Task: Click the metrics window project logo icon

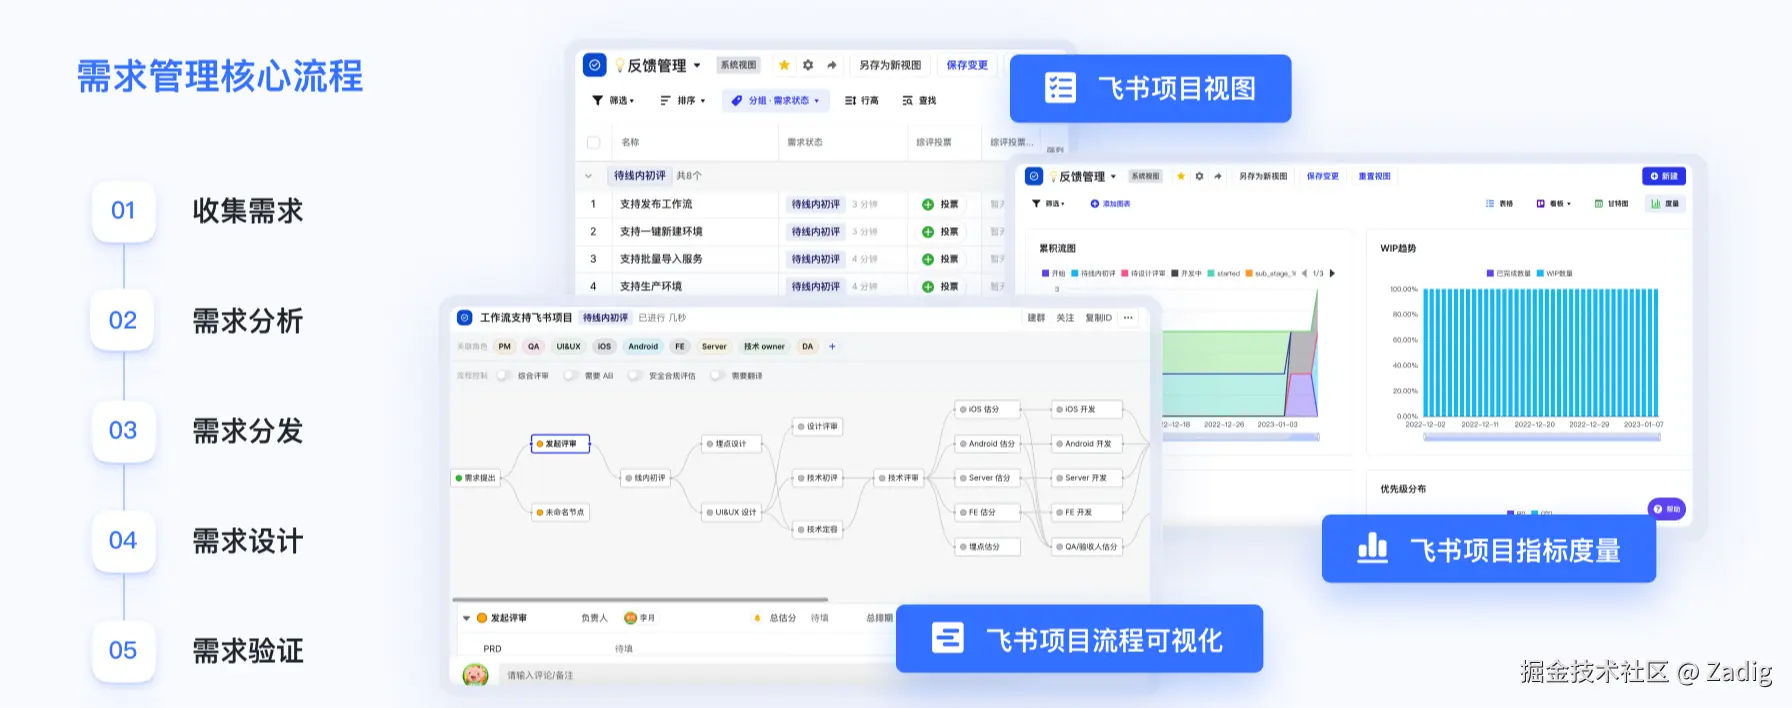Action: coord(1034,176)
